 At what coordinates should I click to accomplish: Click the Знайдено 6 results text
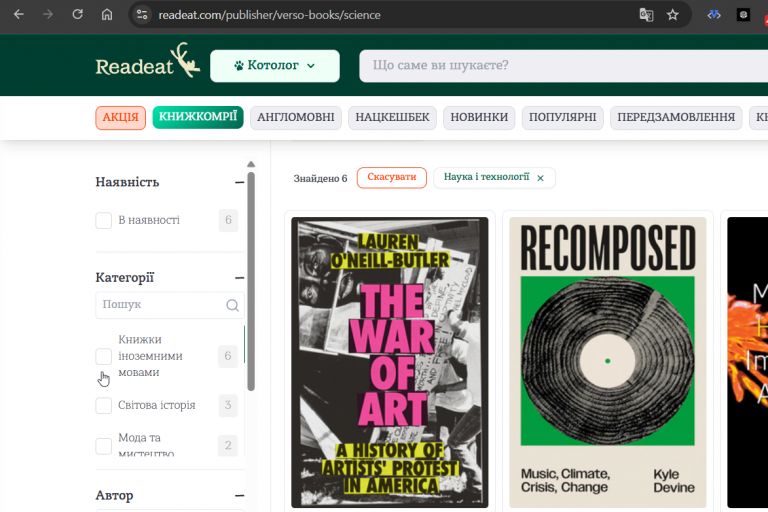(320, 178)
